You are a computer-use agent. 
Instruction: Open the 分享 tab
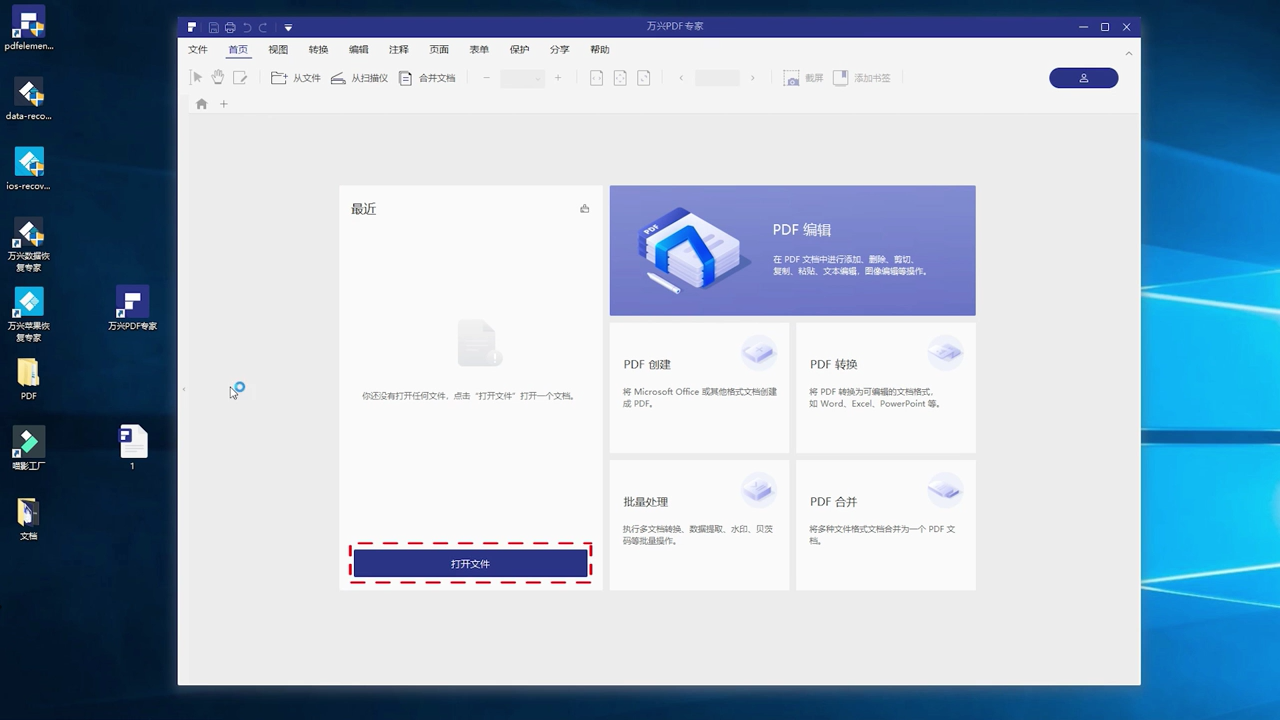click(x=559, y=50)
